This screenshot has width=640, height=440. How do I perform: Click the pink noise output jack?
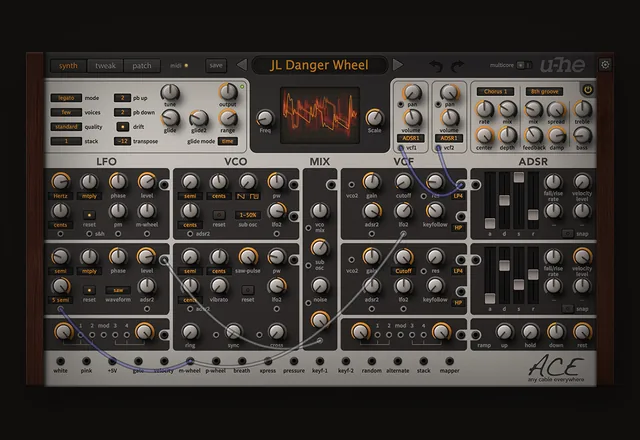coord(86,361)
